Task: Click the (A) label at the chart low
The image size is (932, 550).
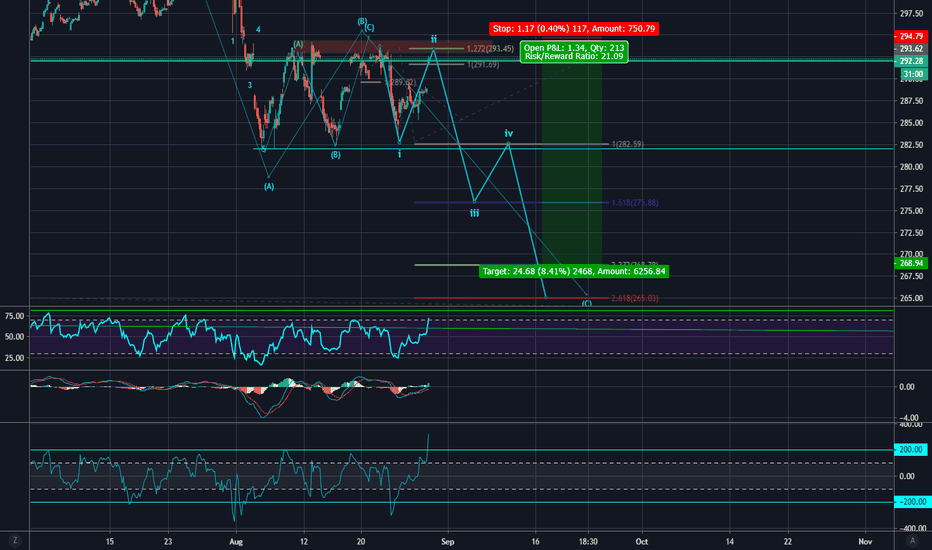Action: 269,187
